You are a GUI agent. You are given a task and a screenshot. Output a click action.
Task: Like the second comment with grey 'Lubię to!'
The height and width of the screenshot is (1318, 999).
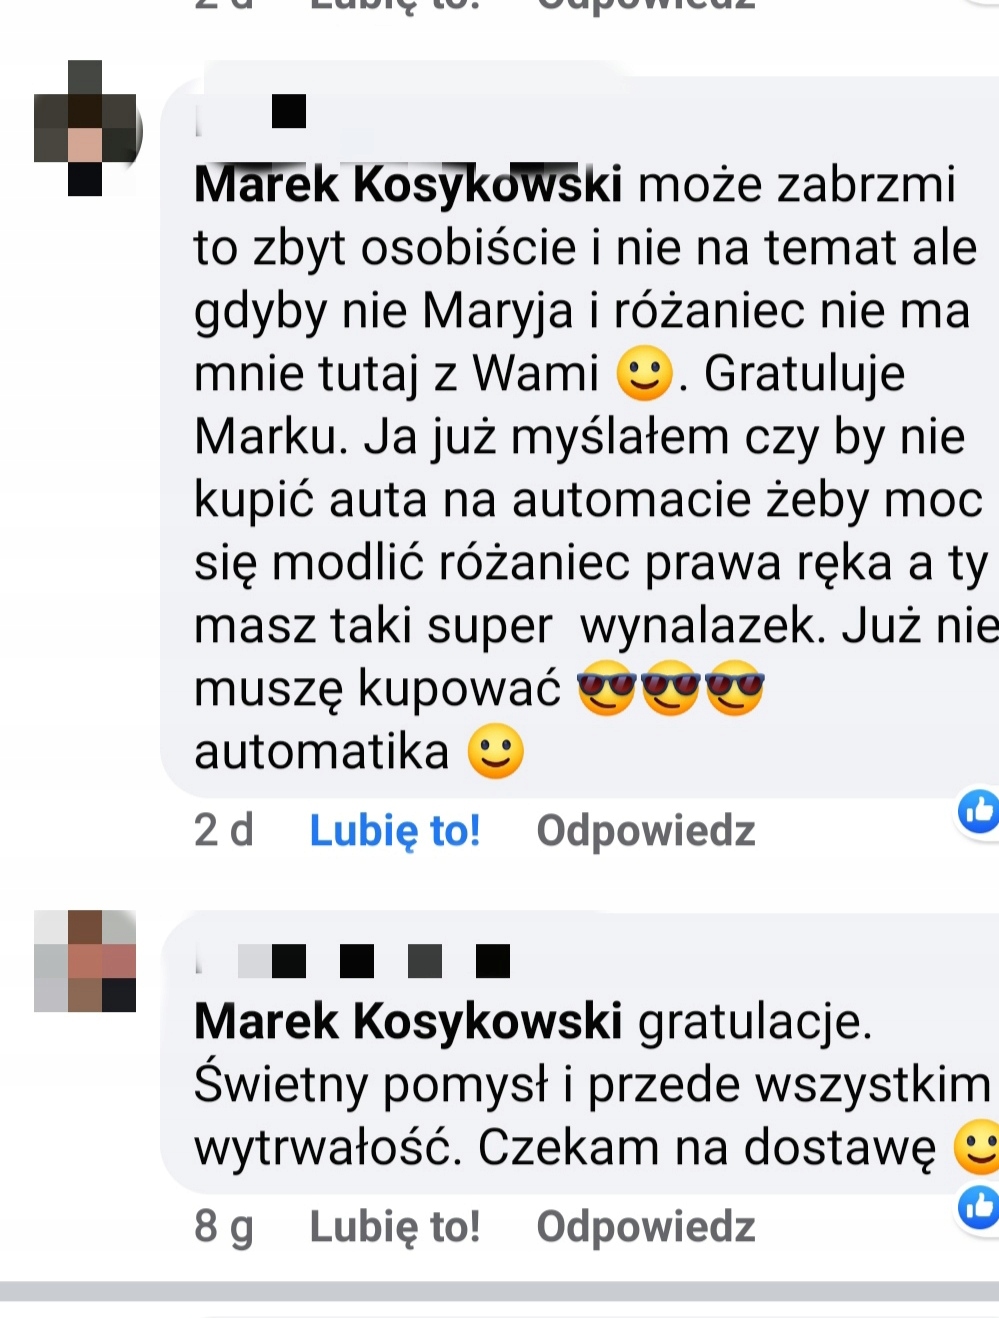click(x=395, y=1227)
